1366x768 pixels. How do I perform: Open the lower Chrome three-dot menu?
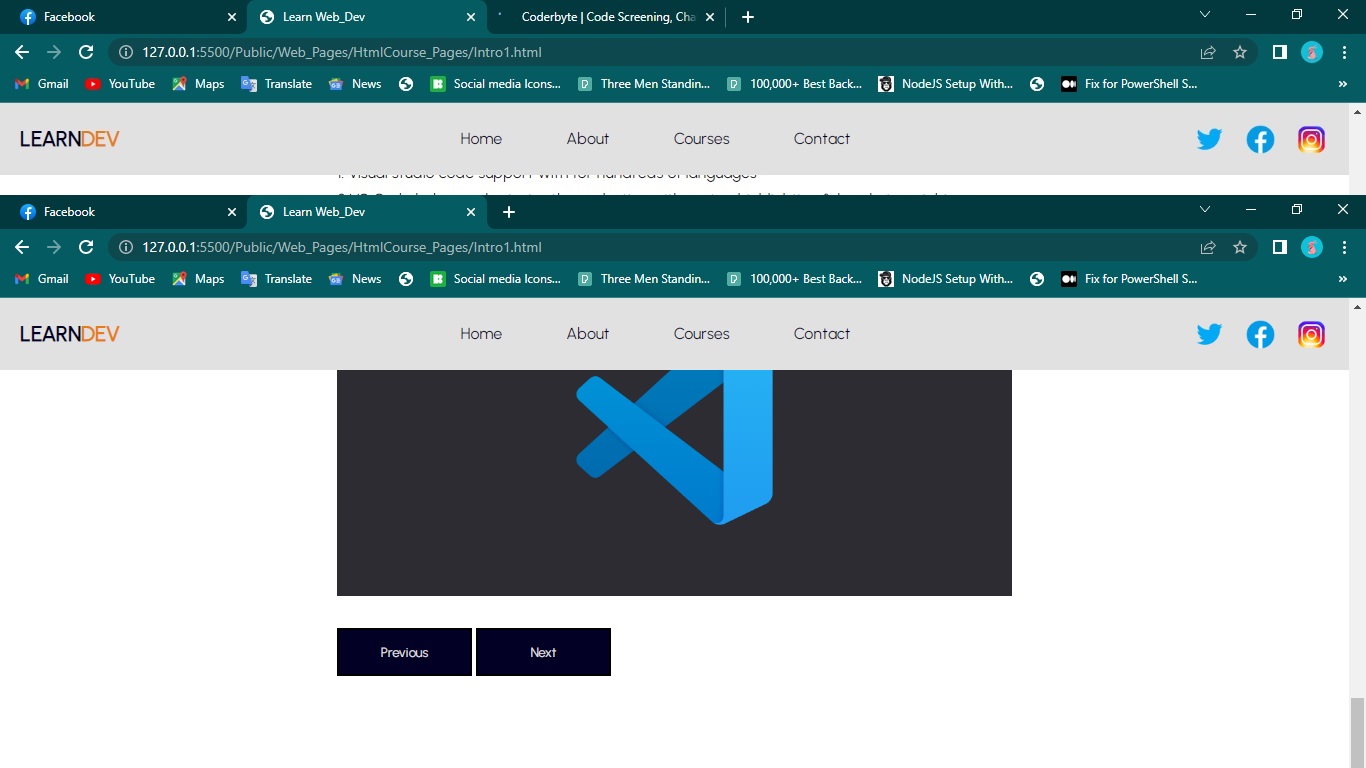click(1344, 247)
